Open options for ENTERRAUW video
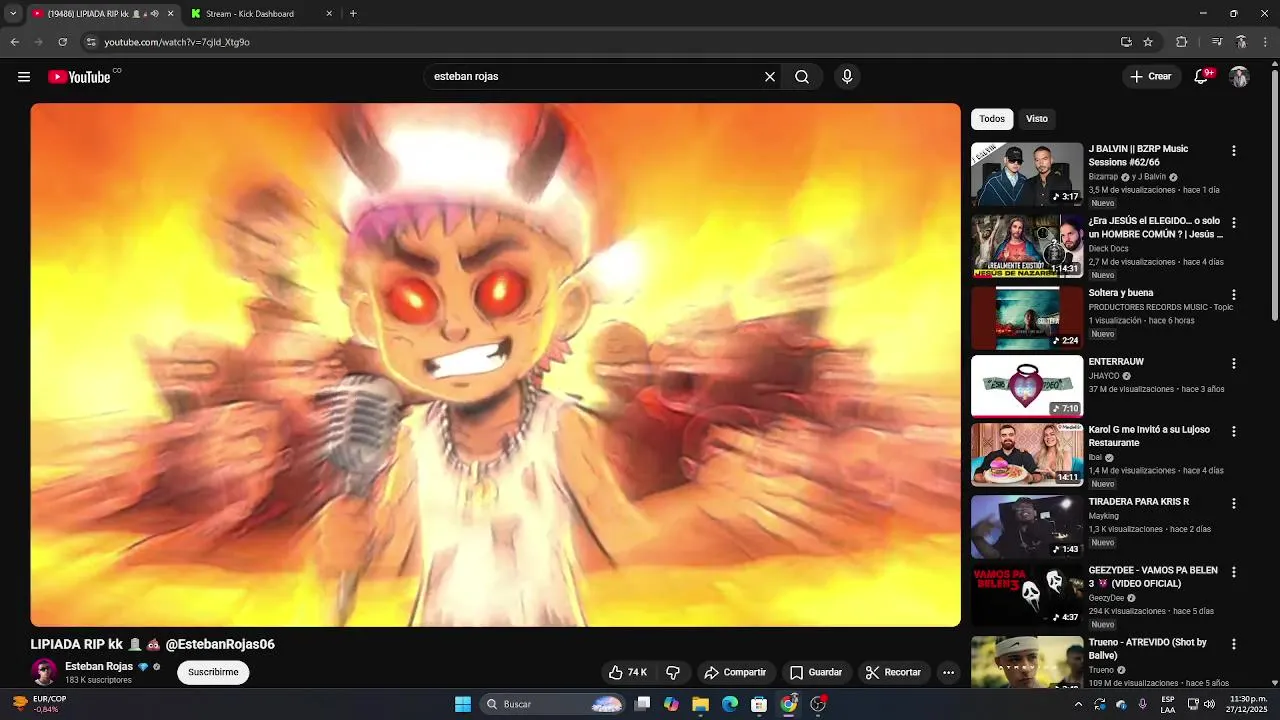Image resolution: width=1280 pixels, height=720 pixels. [x=1233, y=364]
